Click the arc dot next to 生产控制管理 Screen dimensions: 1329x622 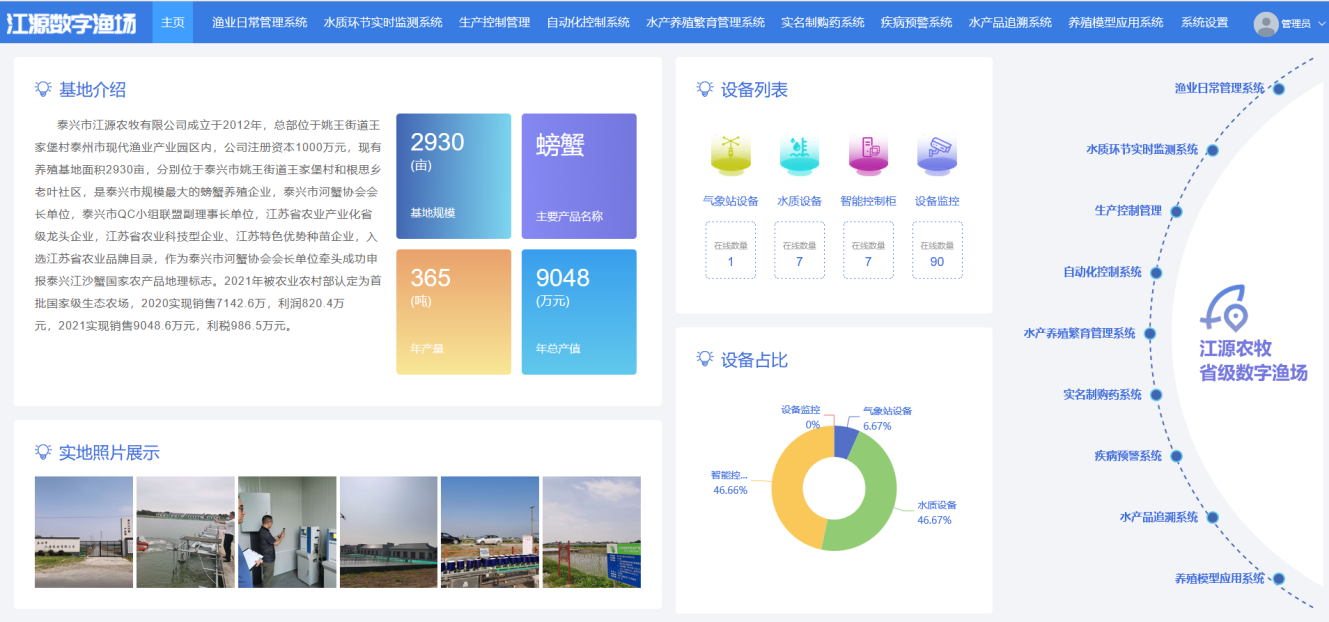pos(1176,211)
